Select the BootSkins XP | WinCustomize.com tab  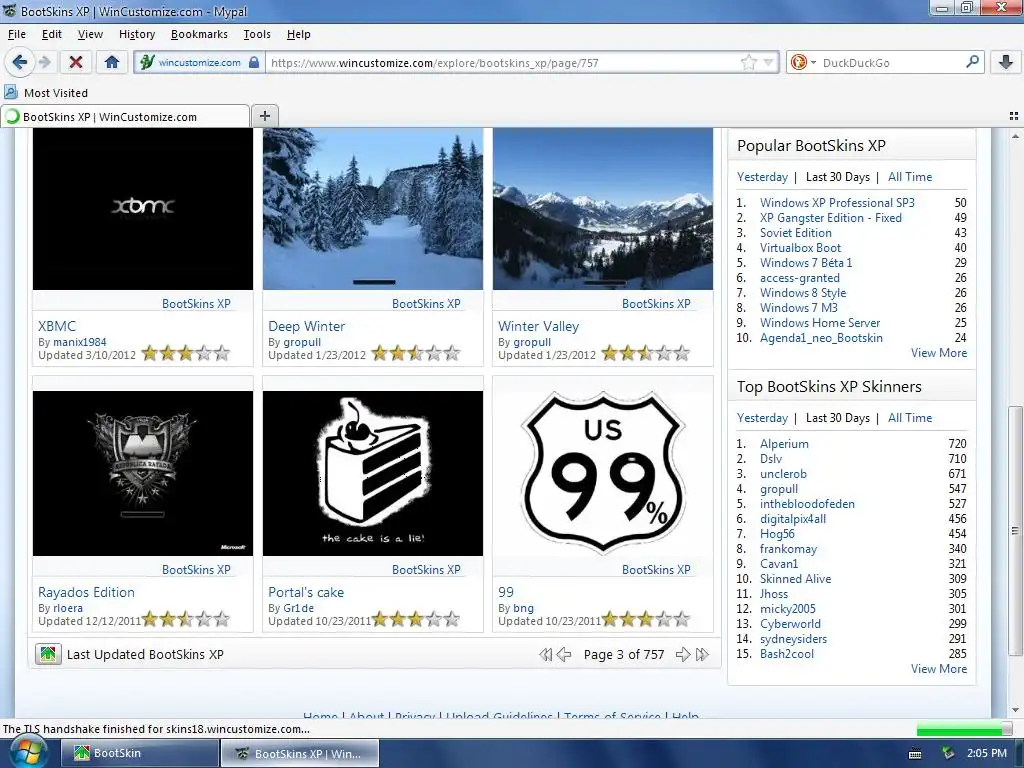(125, 116)
